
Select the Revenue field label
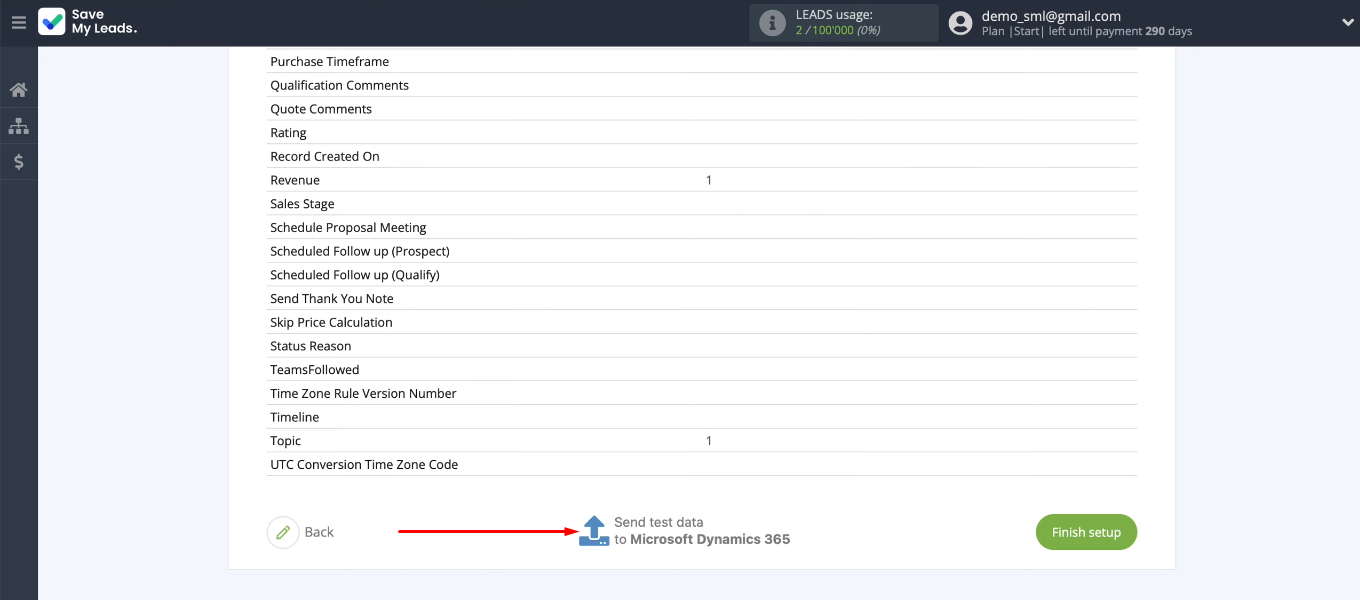[295, 180]
